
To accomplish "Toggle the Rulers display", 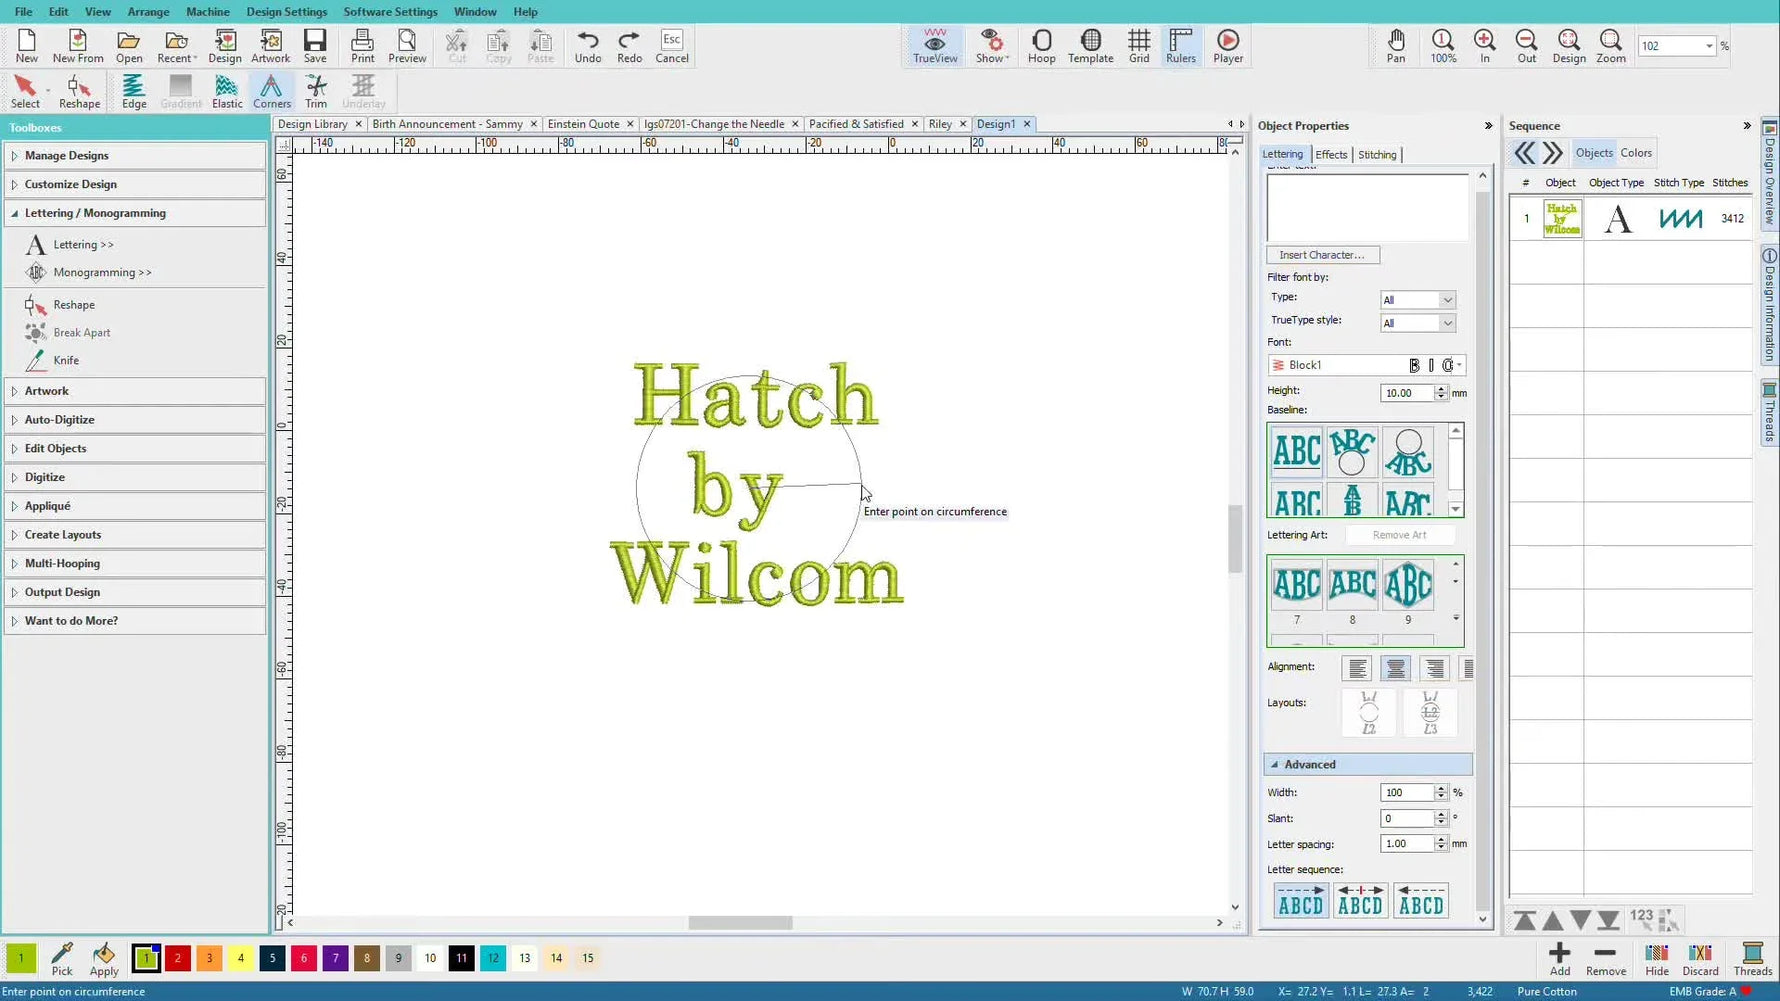I will (1180, 45).
